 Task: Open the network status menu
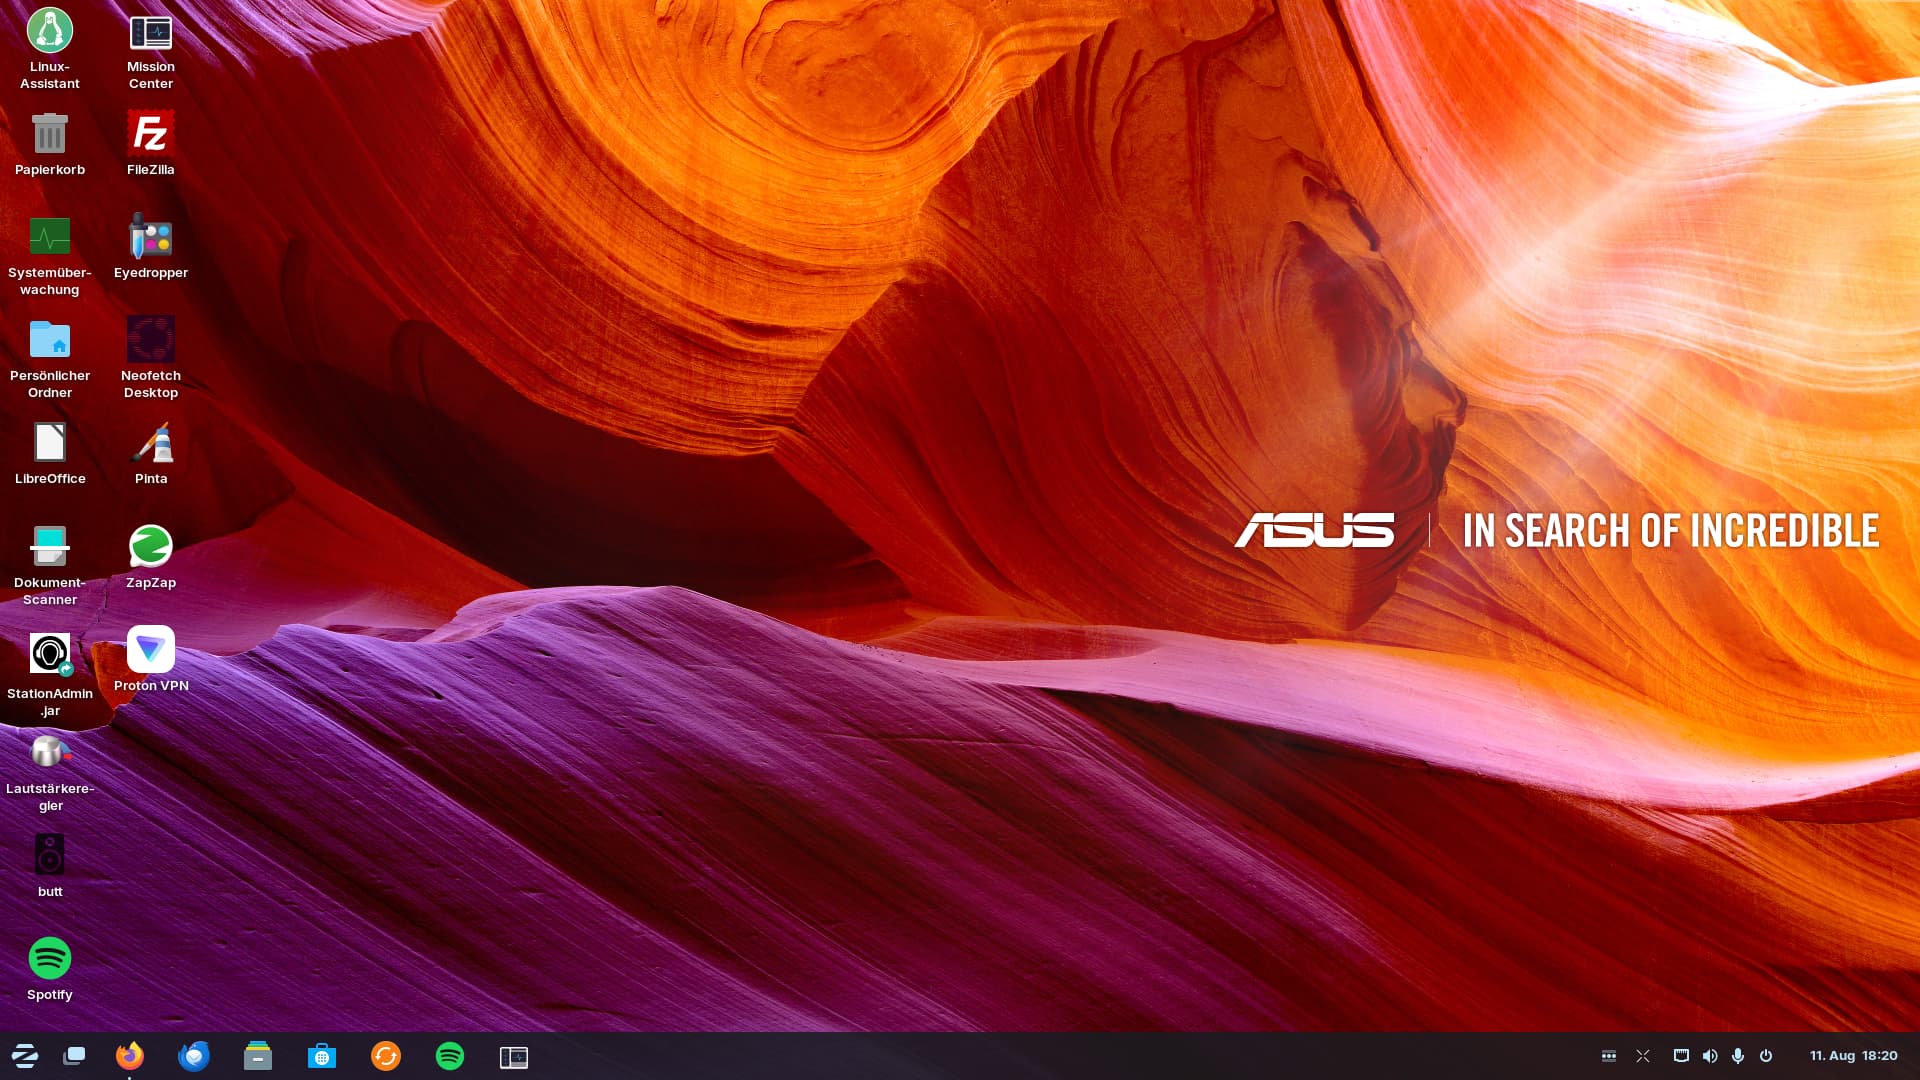1681,1055
